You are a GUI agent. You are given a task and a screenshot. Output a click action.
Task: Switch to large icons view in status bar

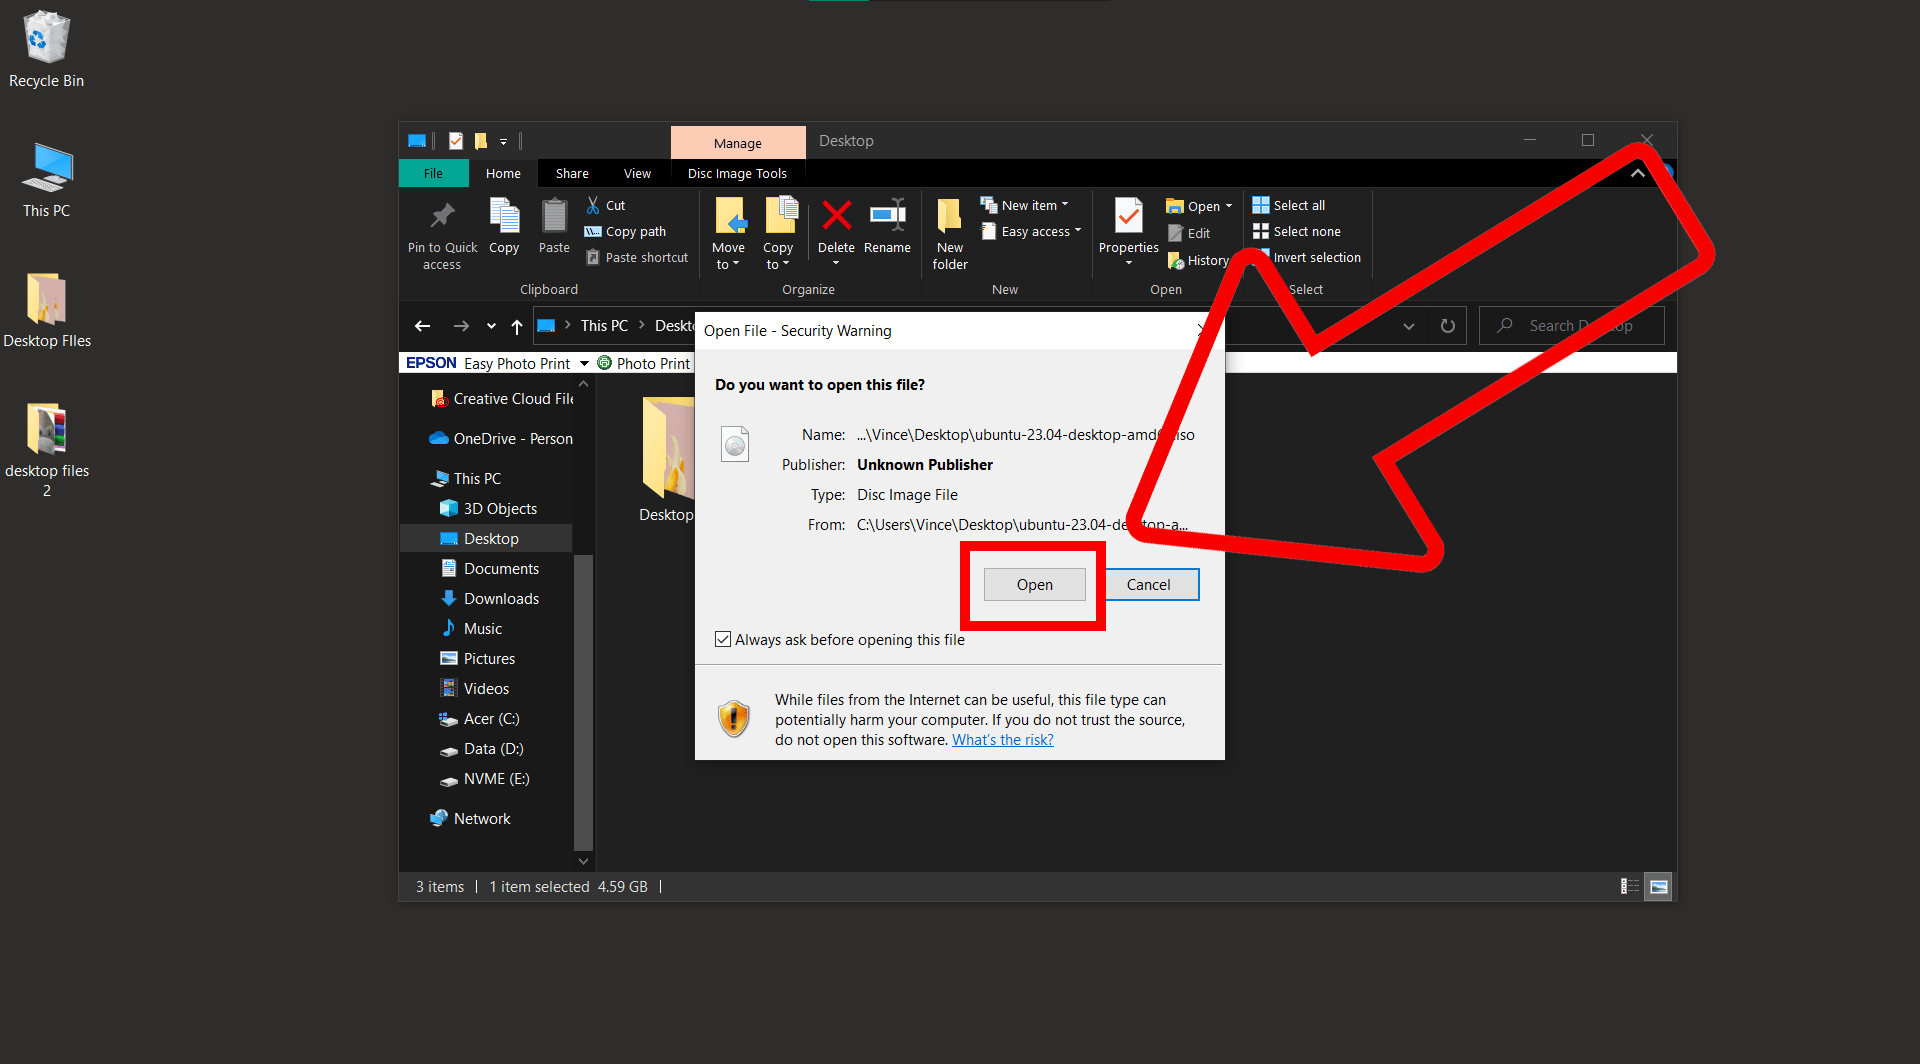coord(1658,886)
